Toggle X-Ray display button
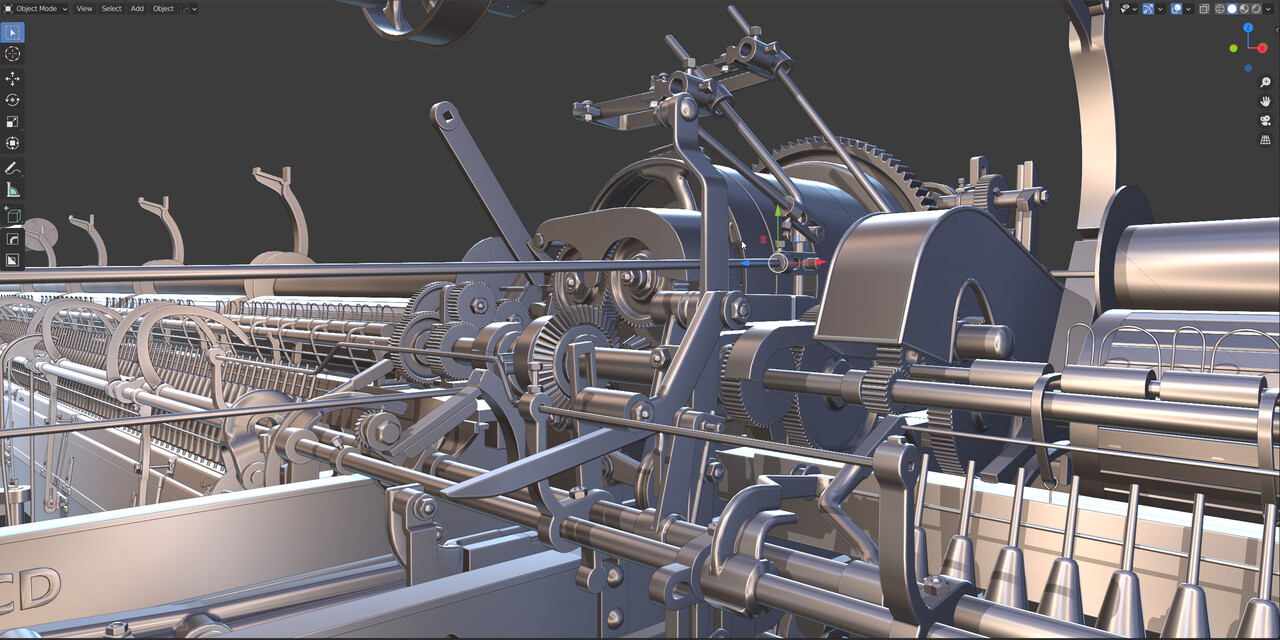The height and width of the screenshot is (640, 1280). point(1204,9)
